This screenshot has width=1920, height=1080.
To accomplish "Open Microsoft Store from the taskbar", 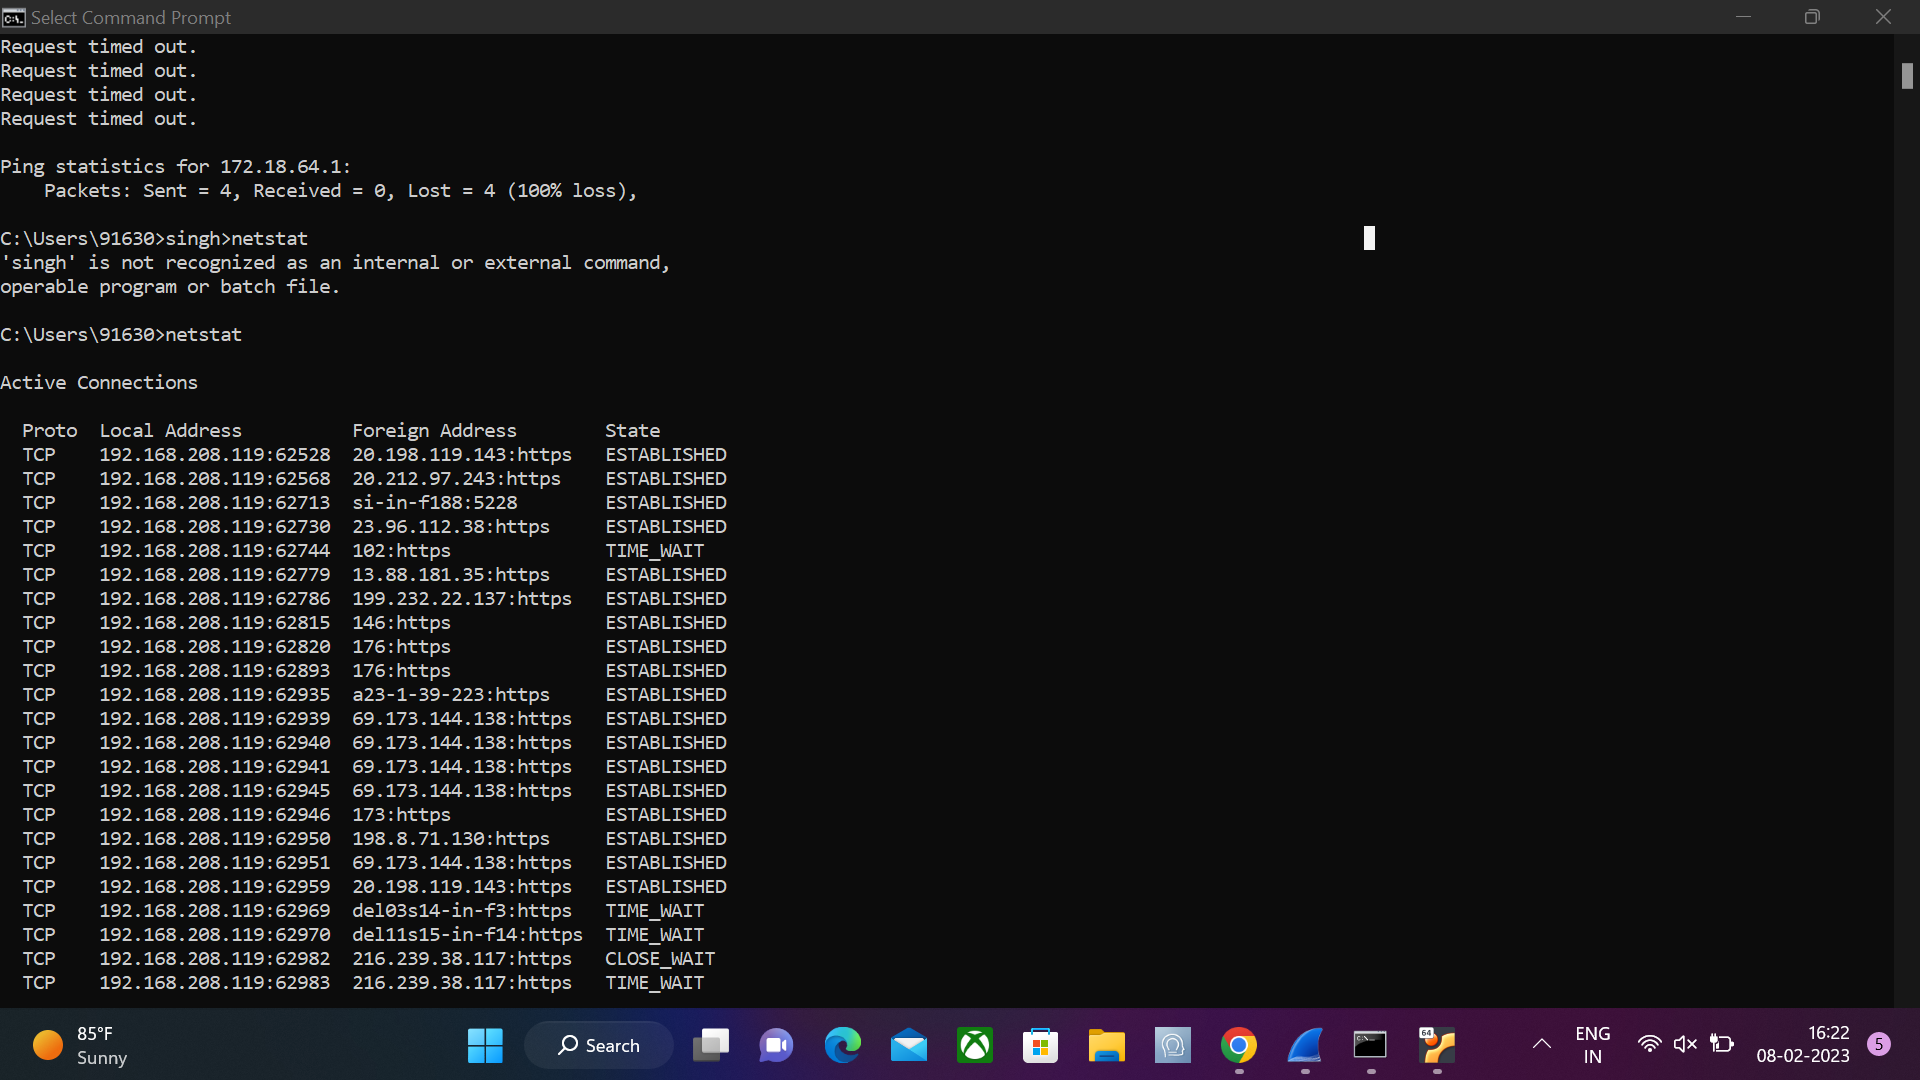I will pos(1041,1045).
